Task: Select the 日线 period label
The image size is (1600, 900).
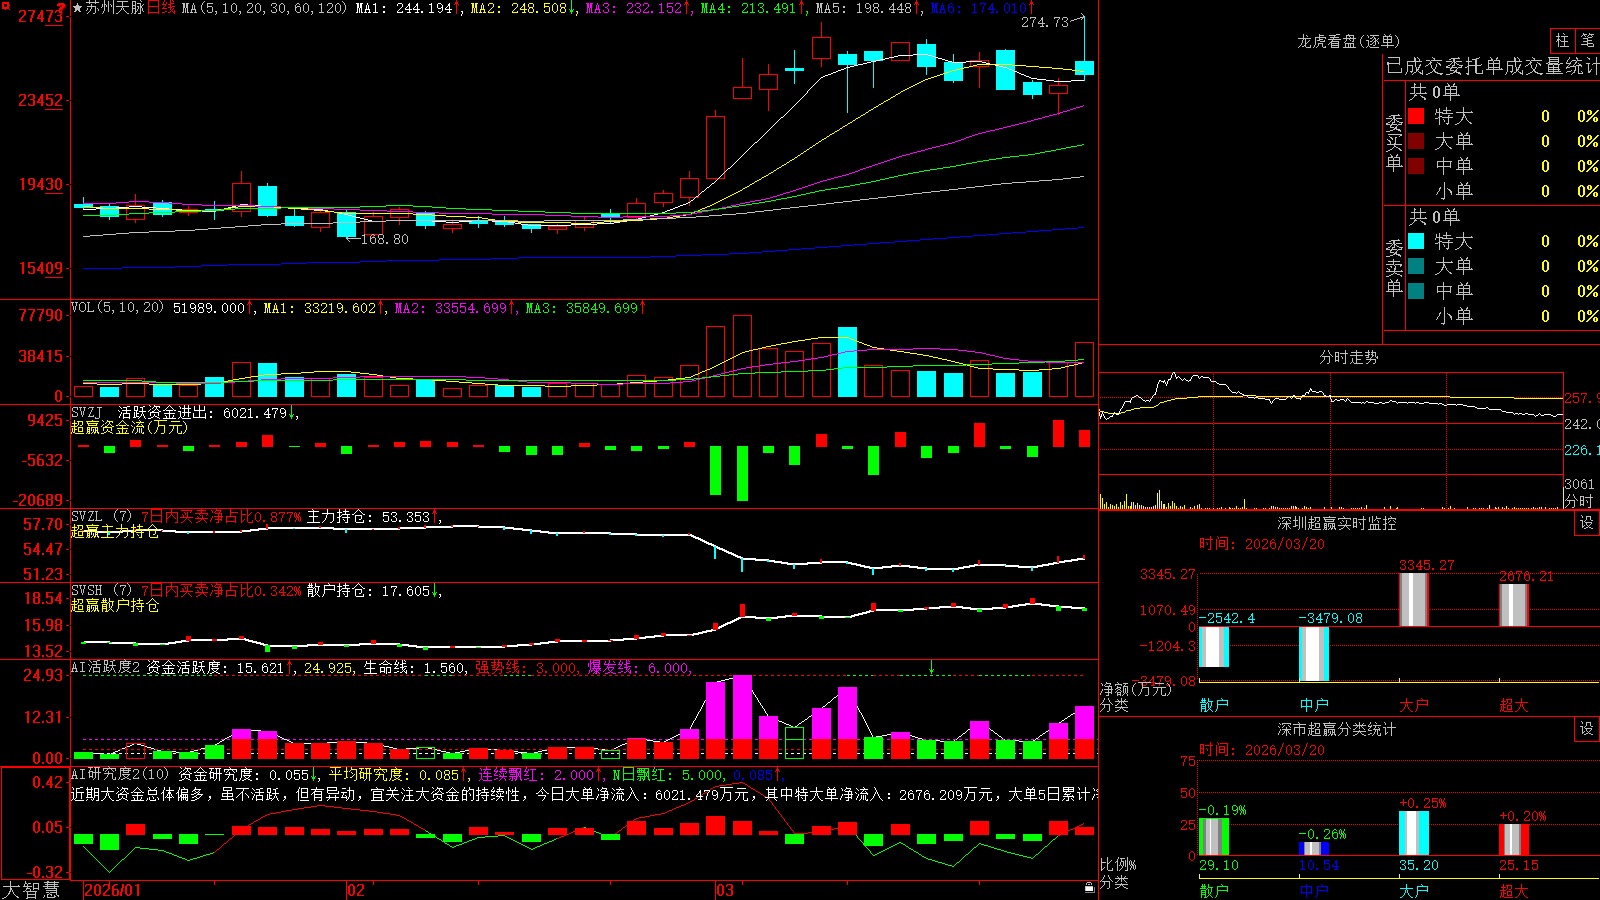Action: pyautogui.click(x=162, y=8)
